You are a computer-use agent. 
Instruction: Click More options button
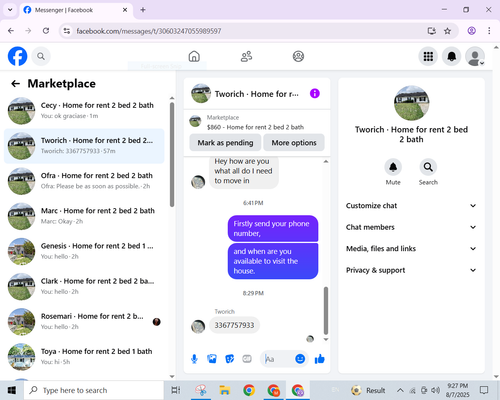(294, 143)
